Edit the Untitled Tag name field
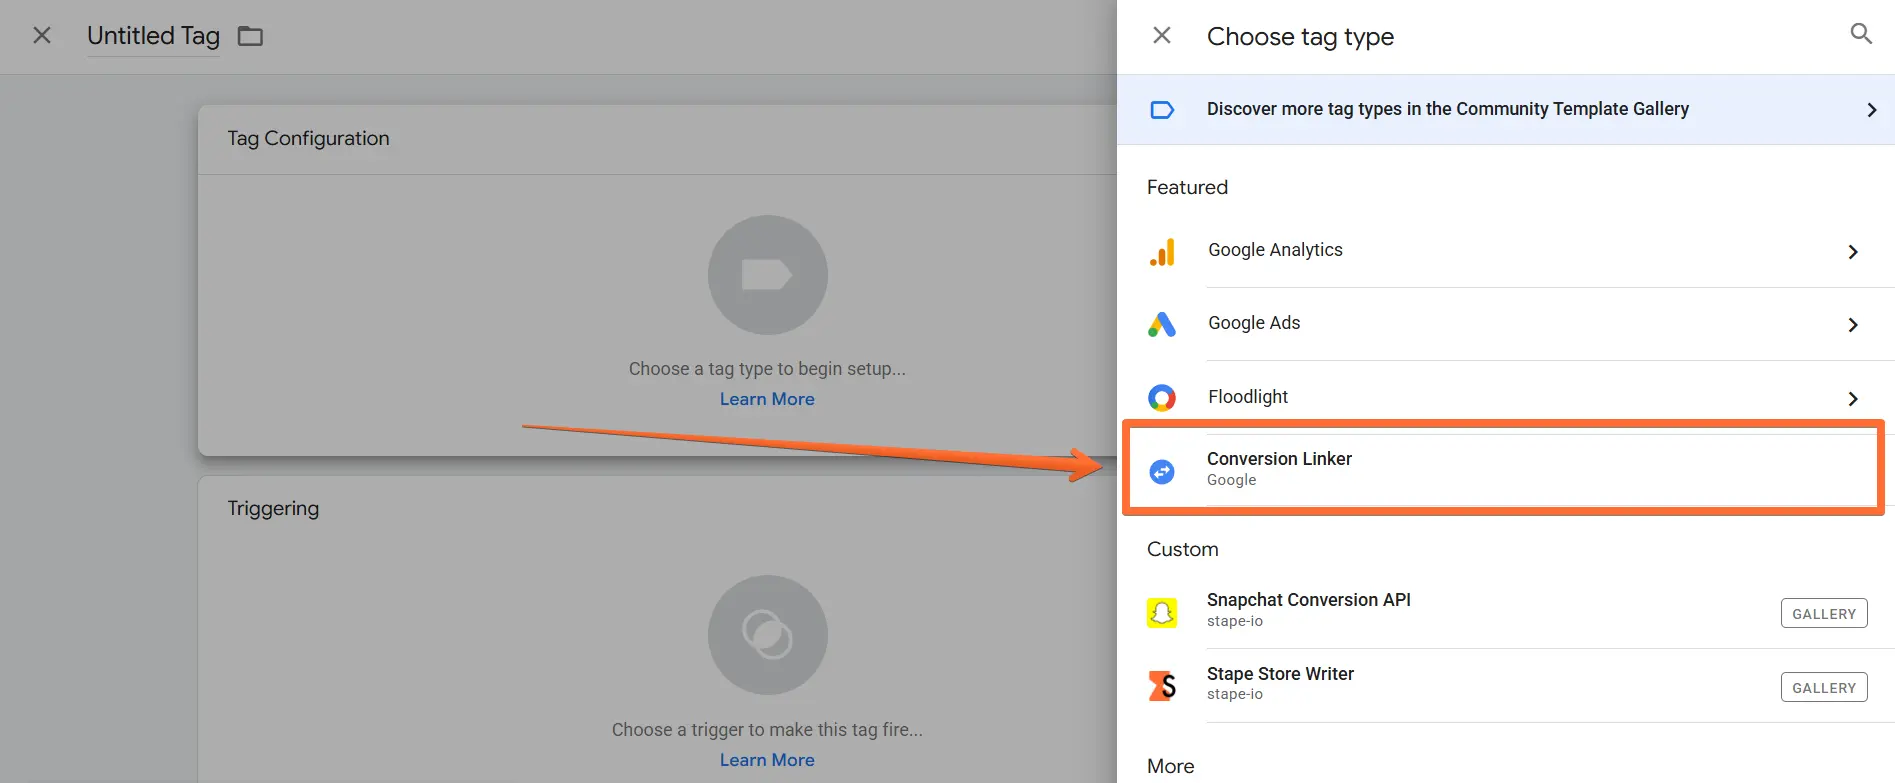This screenshot has height=783, width=1895. [x=153, y=36]
